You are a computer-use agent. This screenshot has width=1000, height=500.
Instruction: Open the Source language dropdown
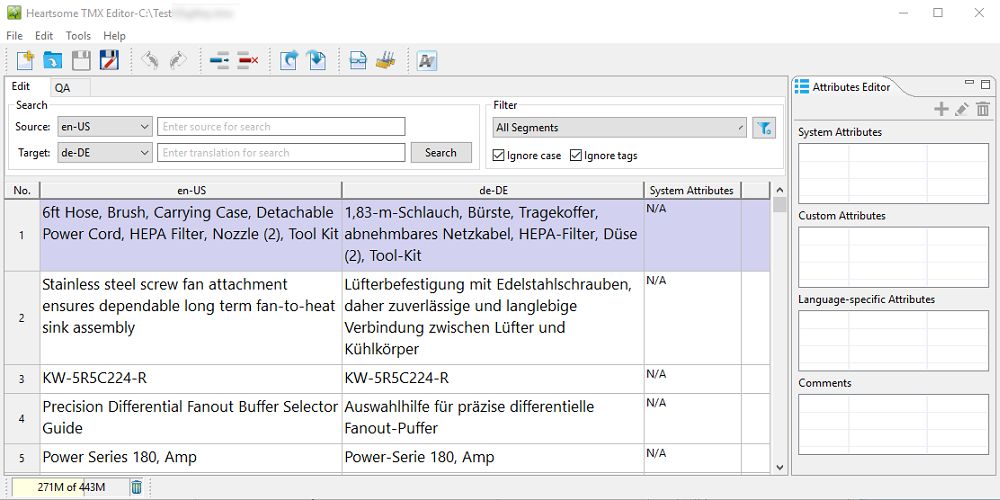[105, 126]
